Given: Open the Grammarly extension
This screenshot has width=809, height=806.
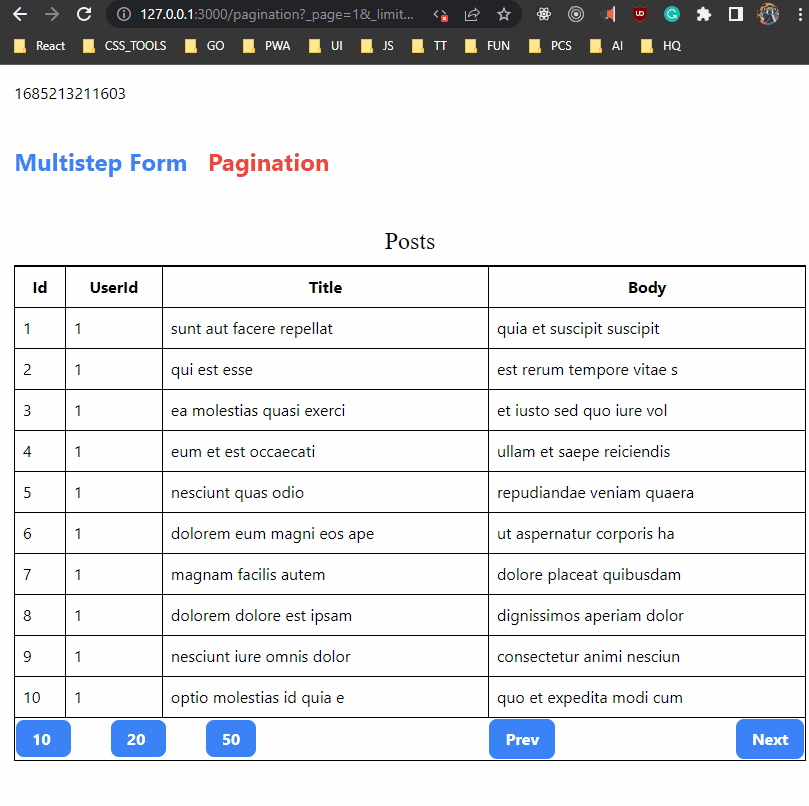Looking at the screenshot, I should point(672,15).
